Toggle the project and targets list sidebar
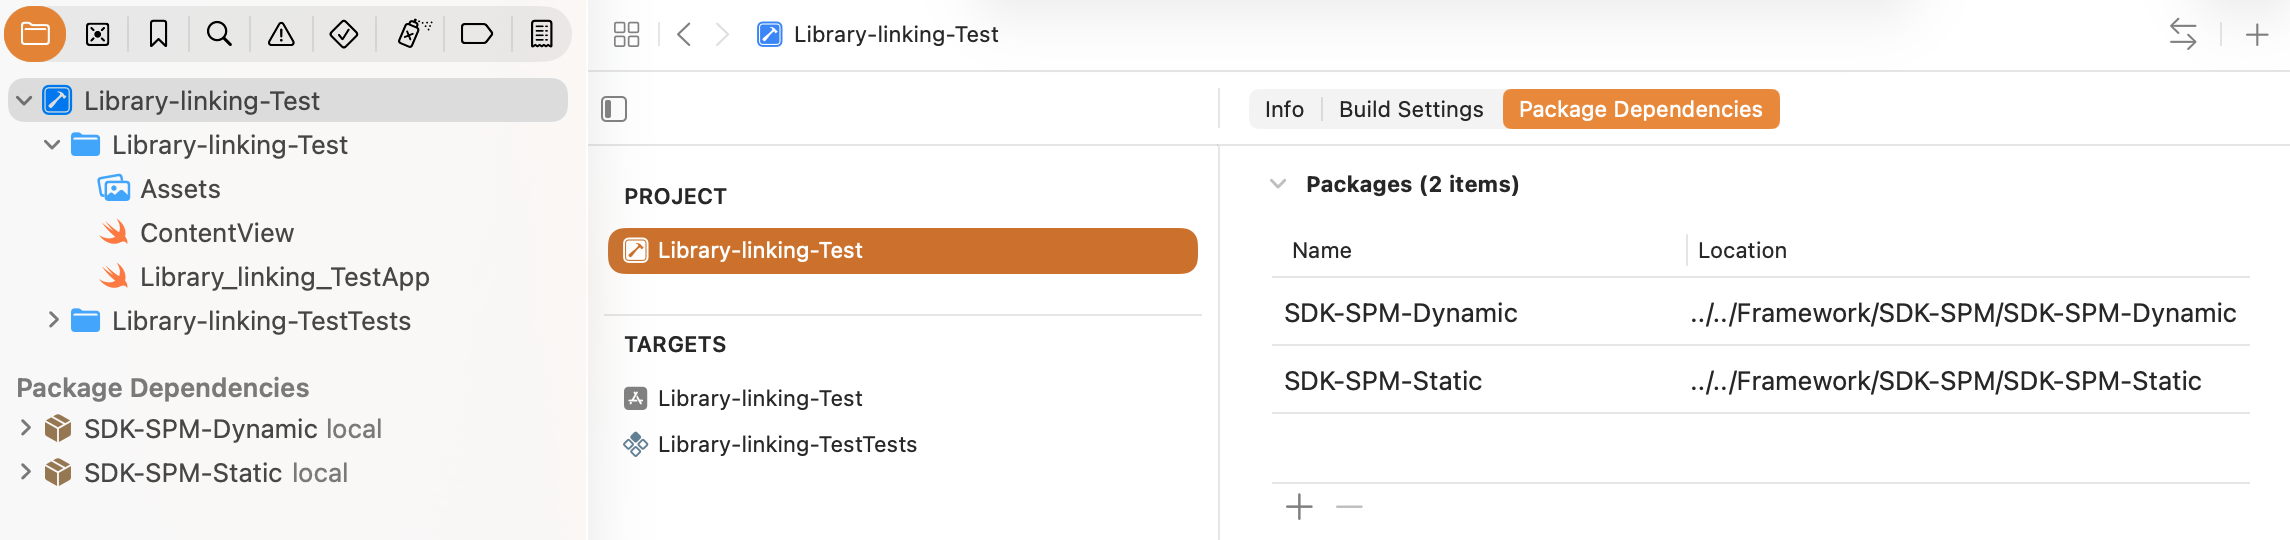The image size is (2290, 540). point(614,109)
